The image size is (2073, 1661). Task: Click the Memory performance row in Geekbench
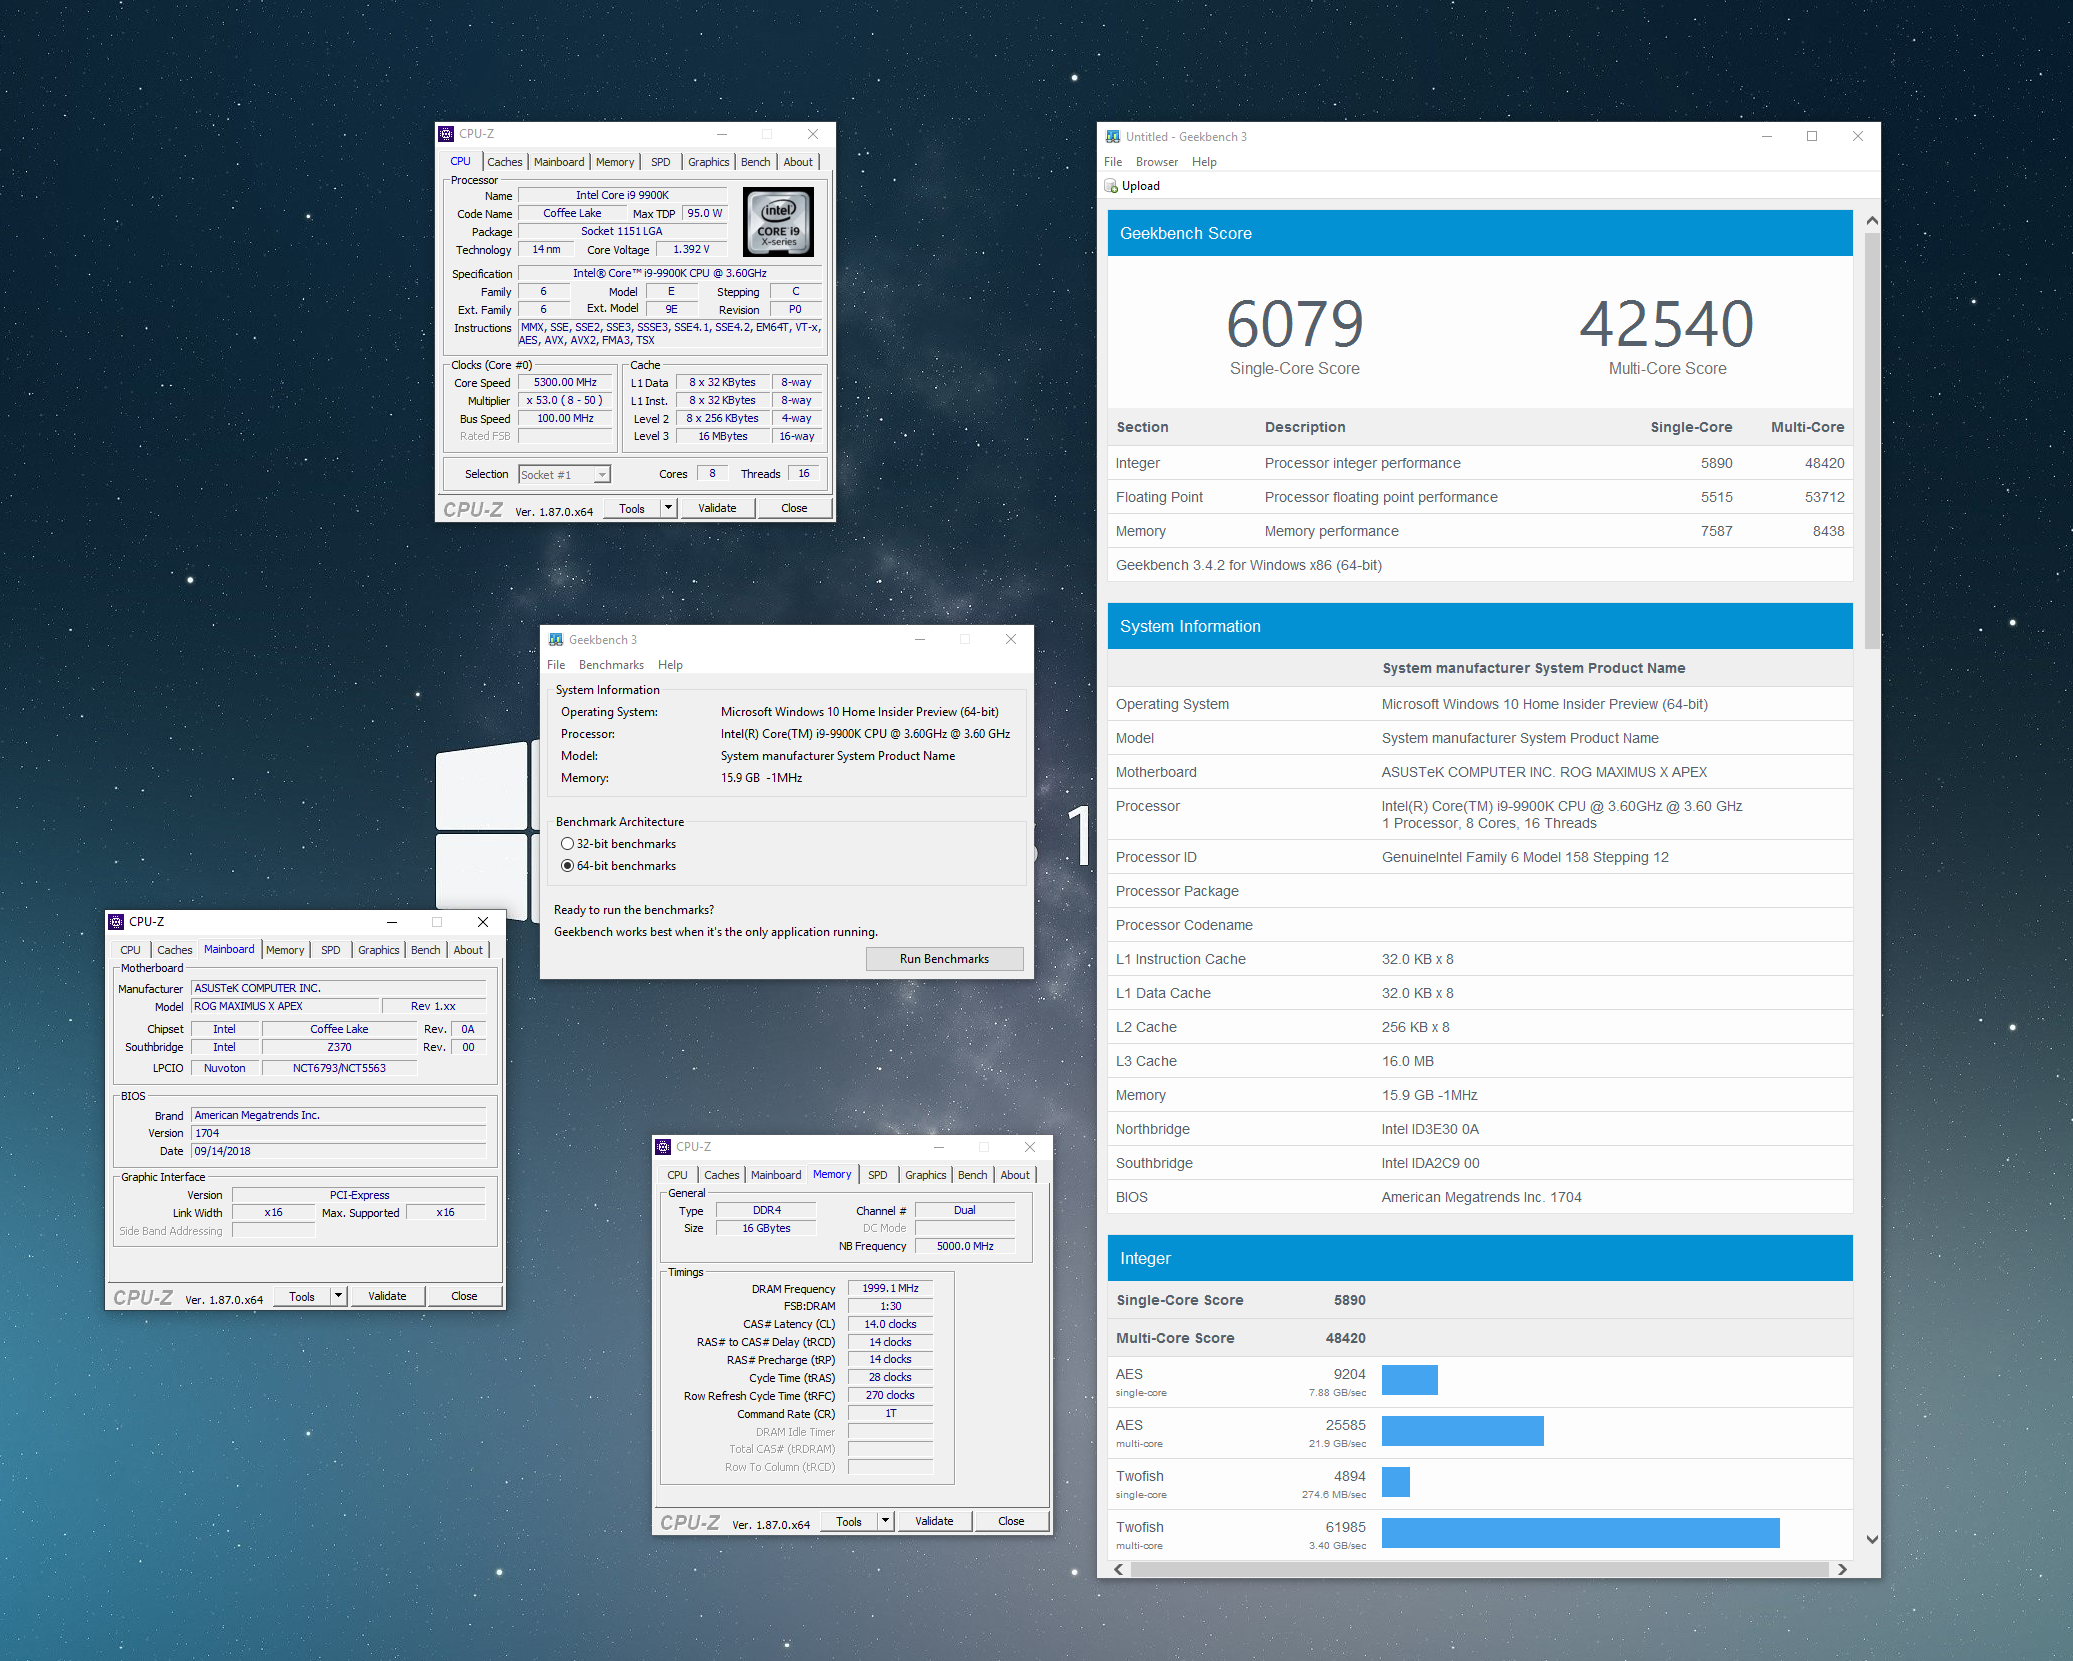[x=1480, y=531]
